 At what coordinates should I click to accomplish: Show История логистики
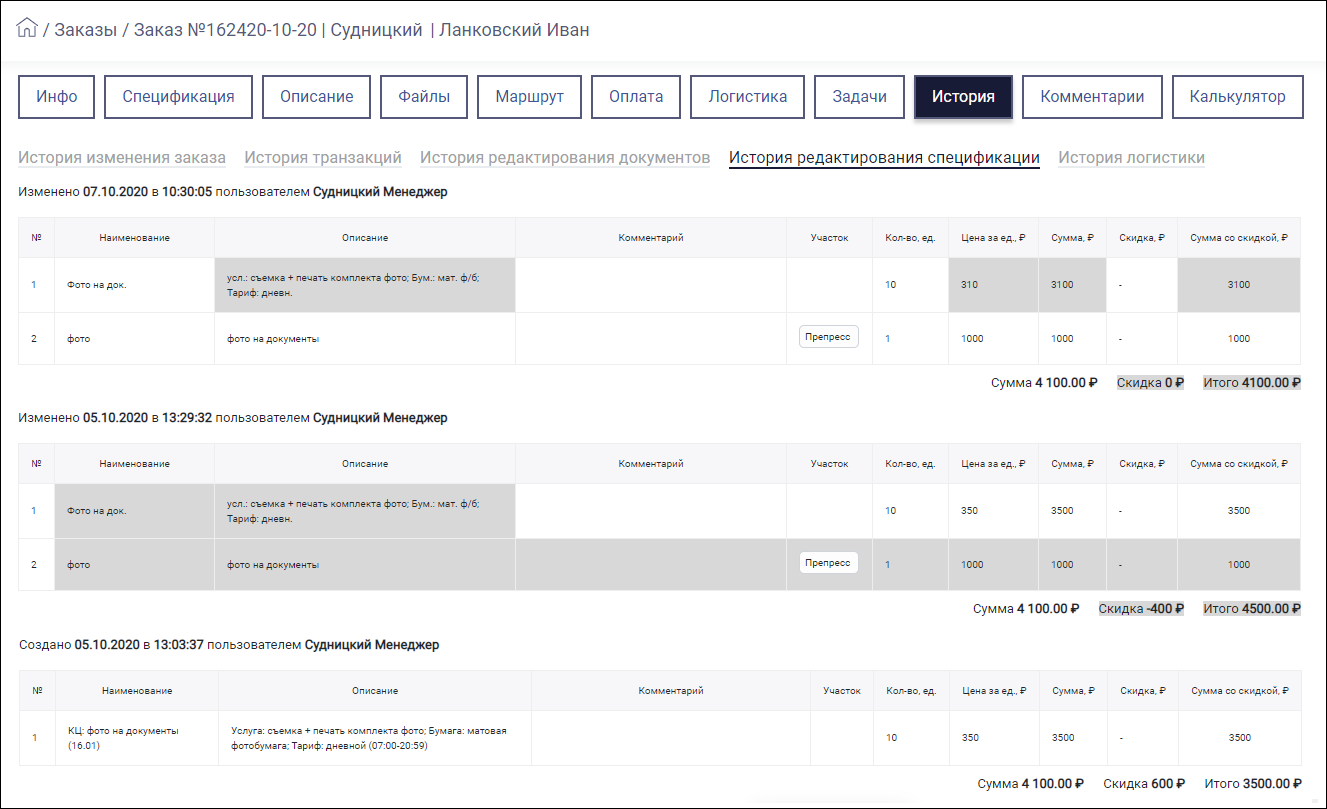point(1131,158)
